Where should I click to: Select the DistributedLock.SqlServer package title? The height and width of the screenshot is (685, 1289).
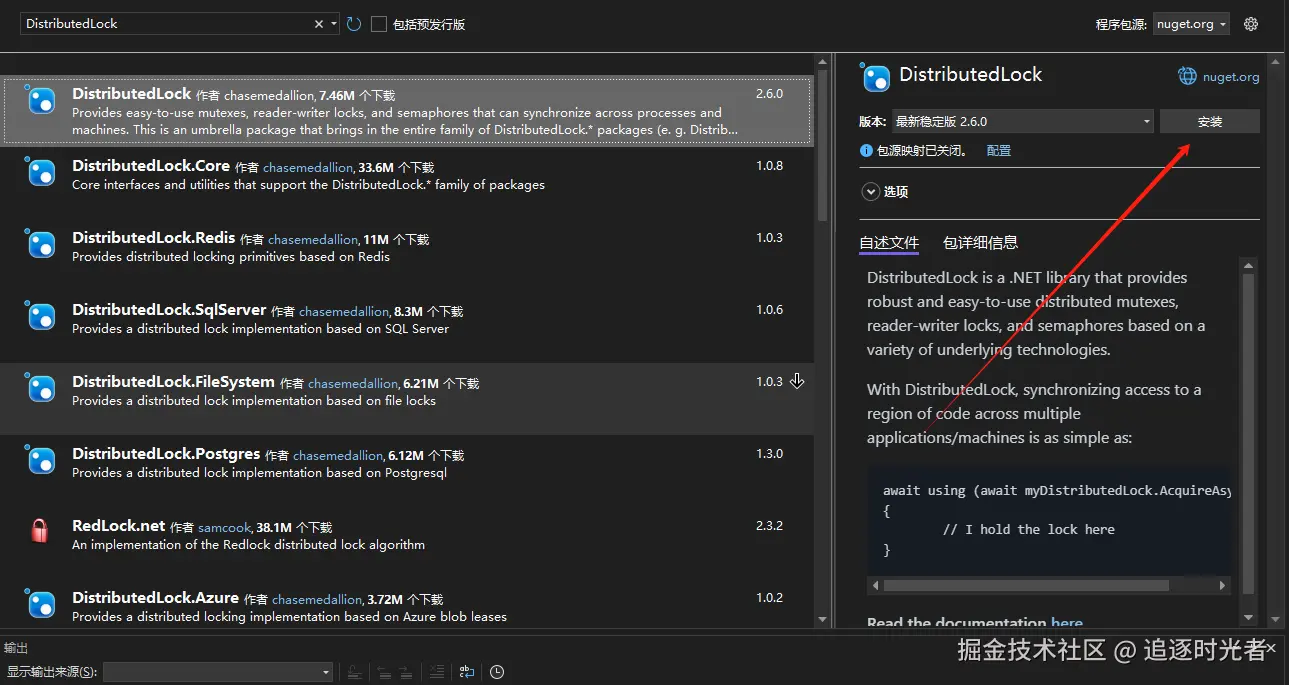(169, 309)
